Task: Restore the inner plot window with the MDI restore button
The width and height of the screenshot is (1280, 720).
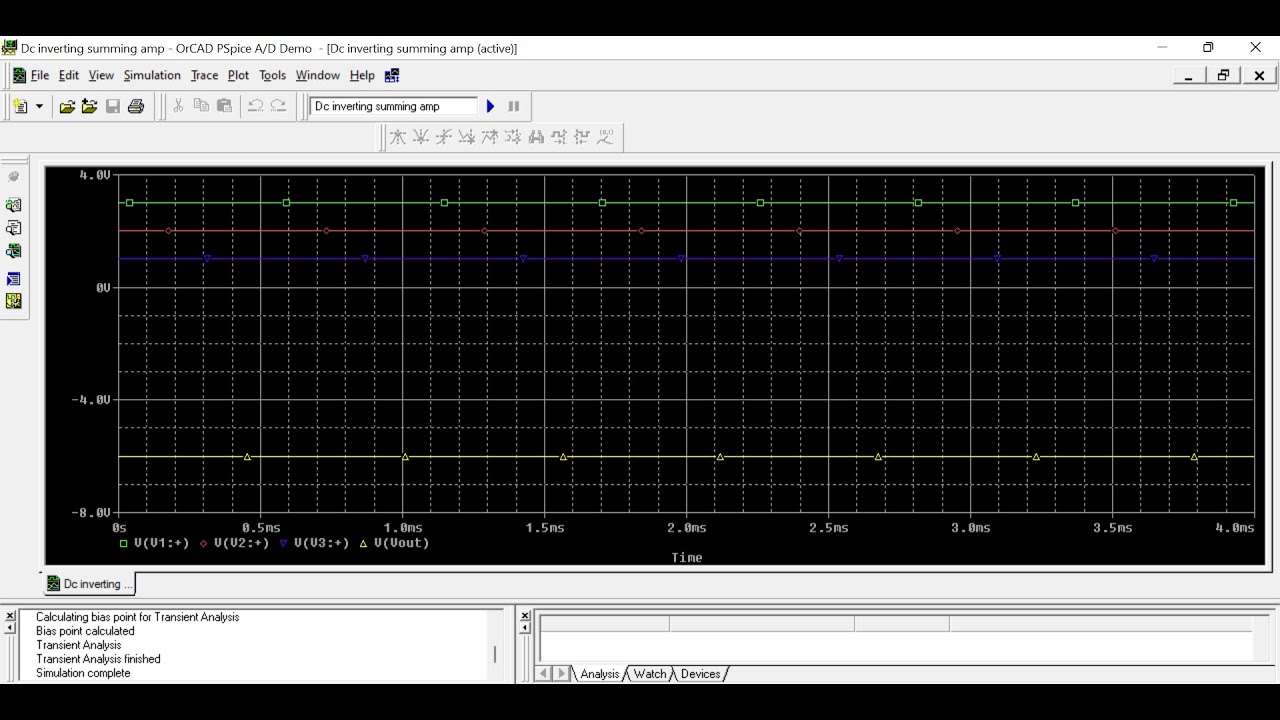Action: (x=1223, y=75)
